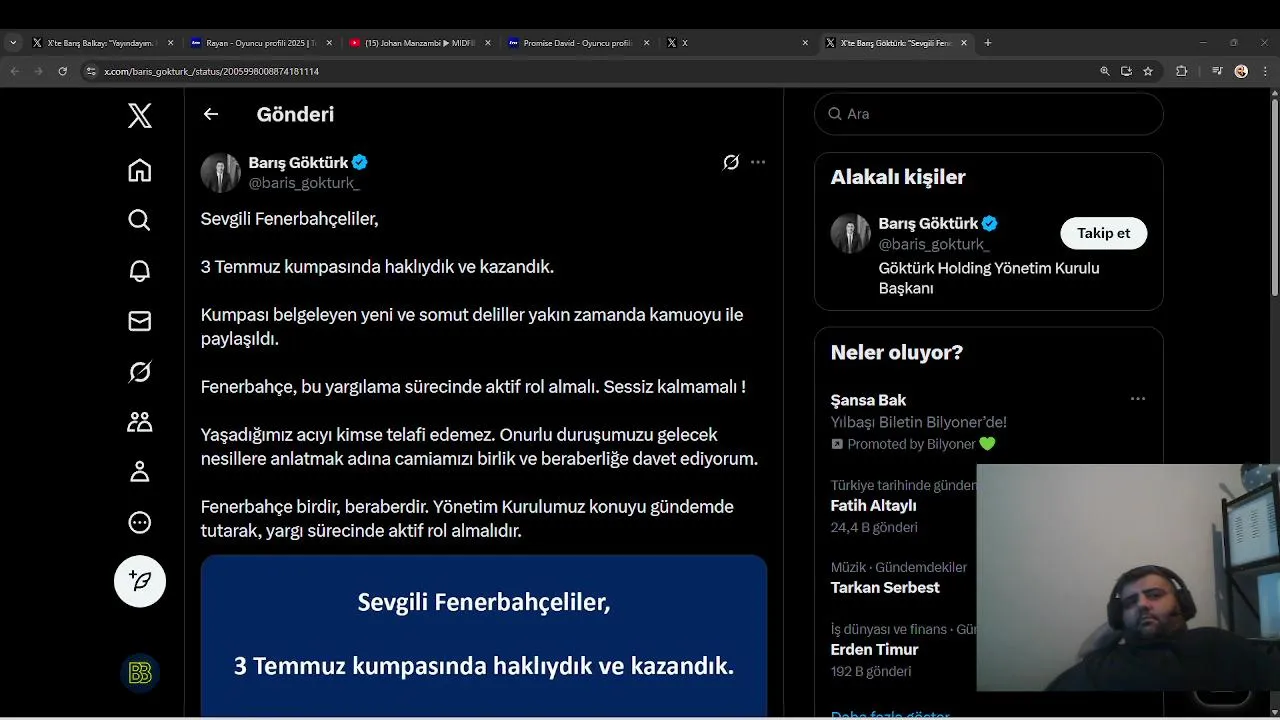Screen dimensions: 1280x720
Task: Open Profile icon in sidebar
Action: coord(140,472)
